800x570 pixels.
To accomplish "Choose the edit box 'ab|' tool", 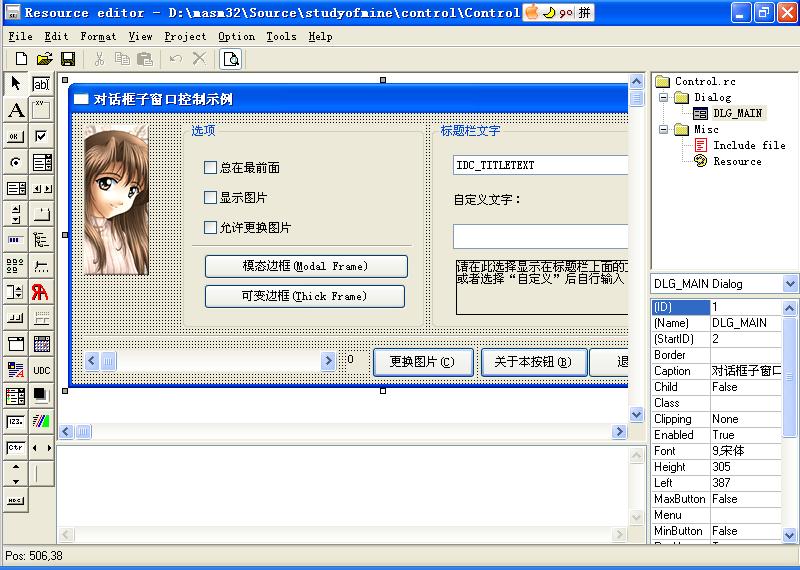I will (41, 84).
